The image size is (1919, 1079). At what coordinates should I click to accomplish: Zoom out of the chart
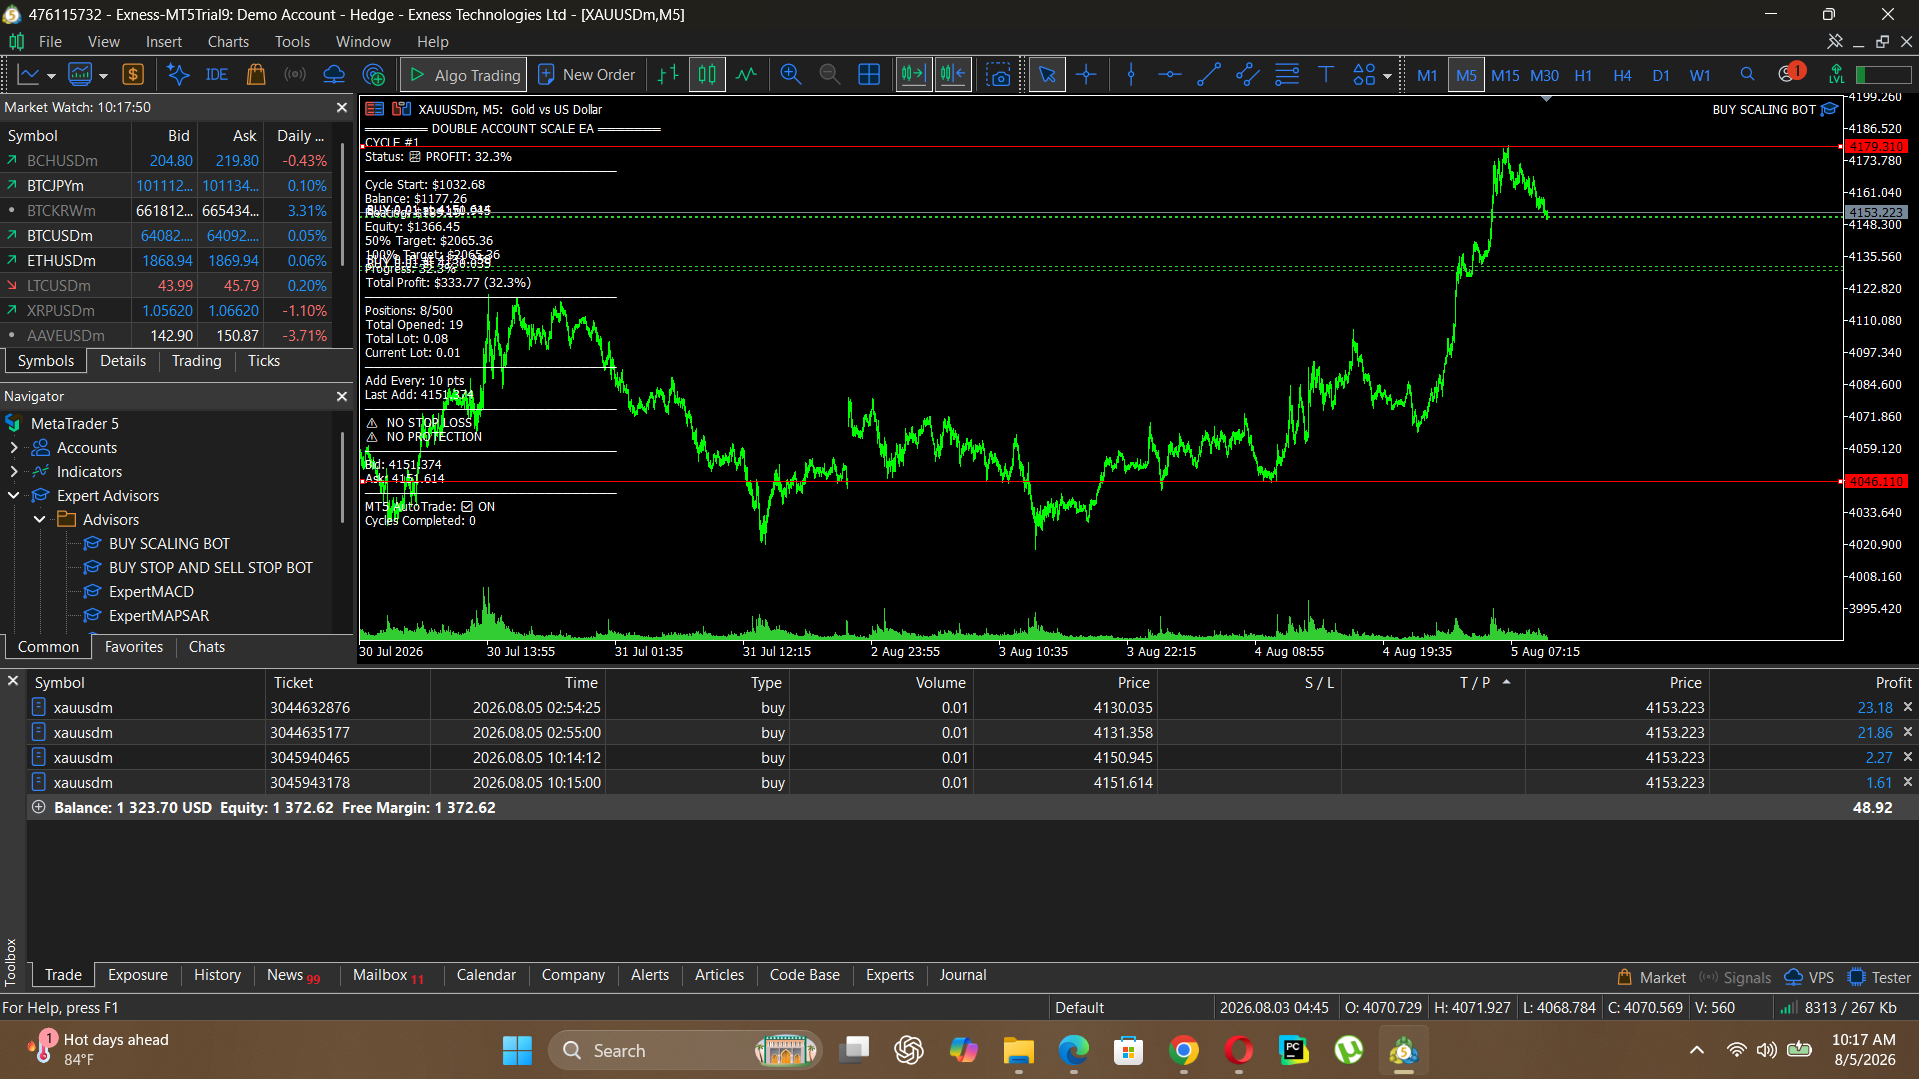click(829, 75)
